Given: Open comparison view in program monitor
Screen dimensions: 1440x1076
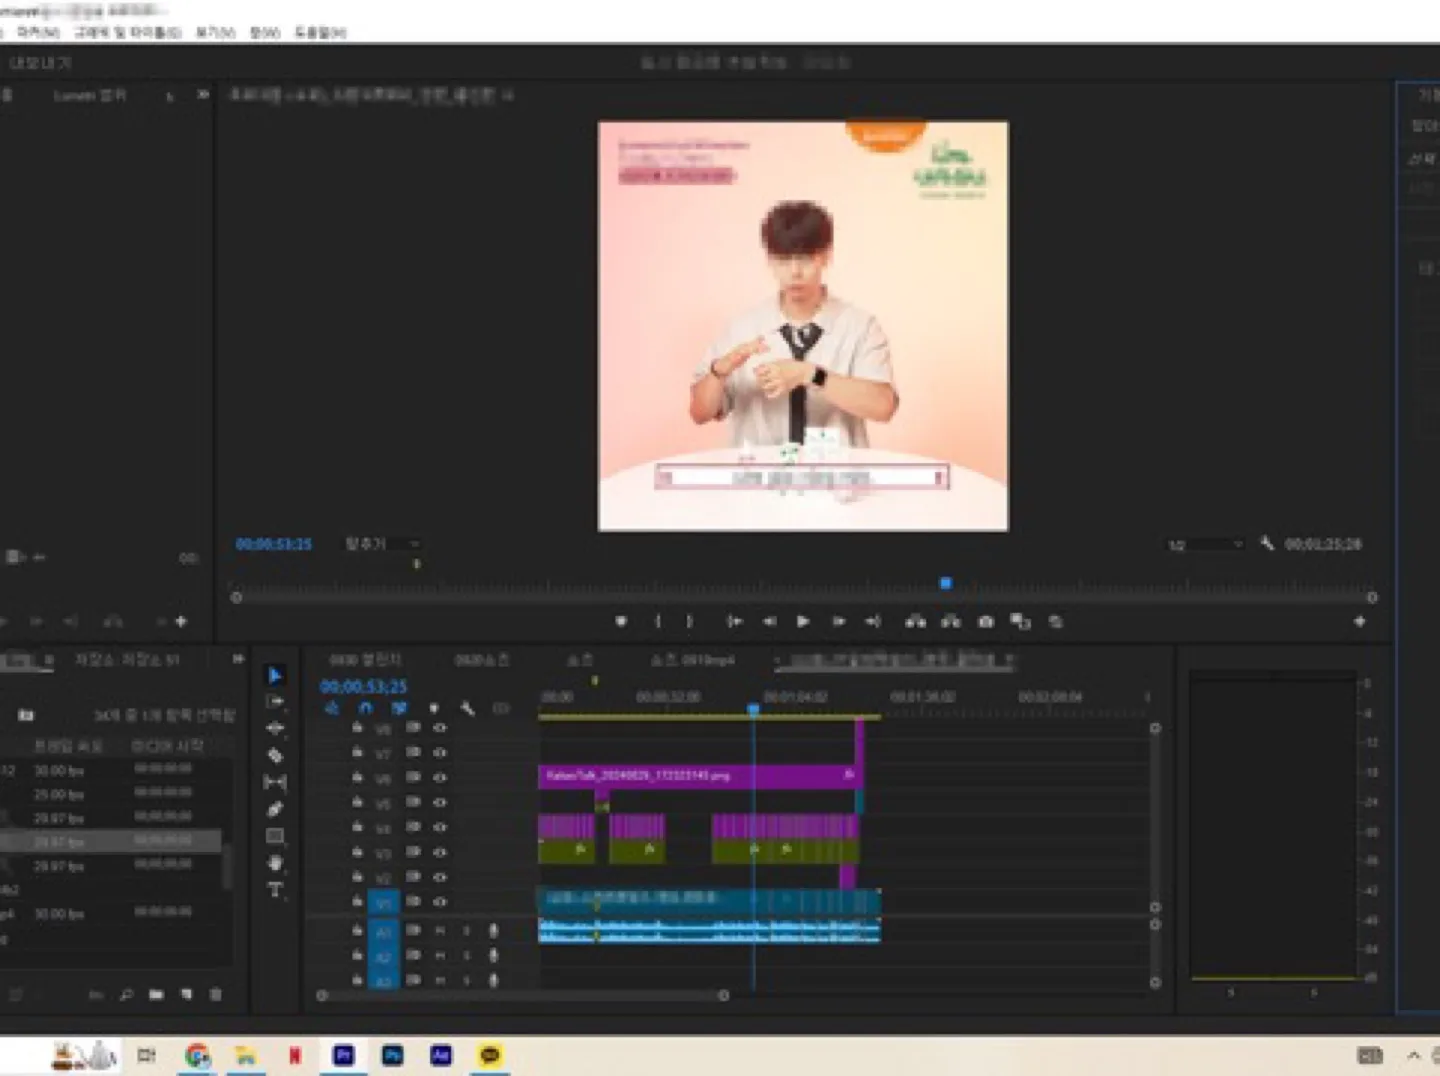Looking at the screenshot, I should (x=1020, y=621).
